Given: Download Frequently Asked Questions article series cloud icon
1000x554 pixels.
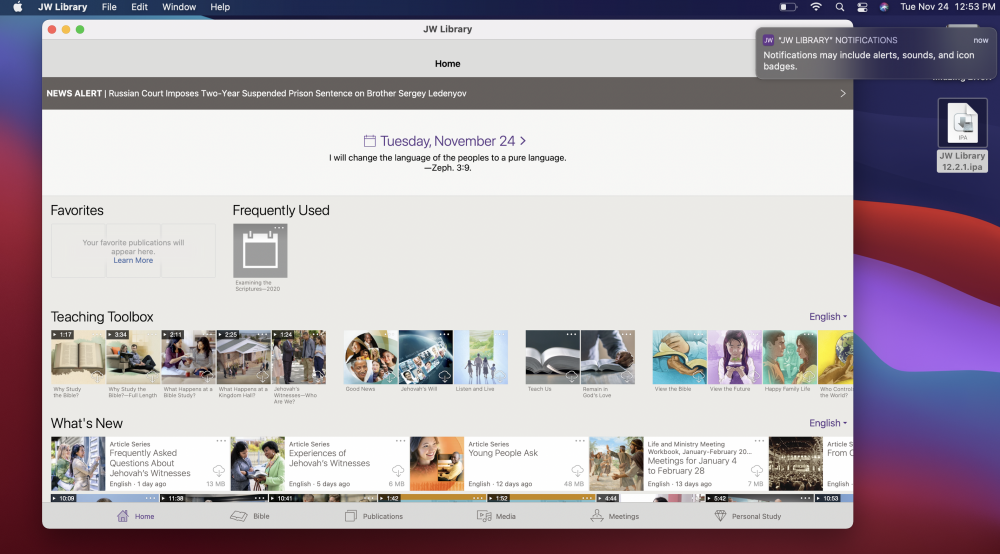Looking at the screenshot, I should tap(219, 470).
